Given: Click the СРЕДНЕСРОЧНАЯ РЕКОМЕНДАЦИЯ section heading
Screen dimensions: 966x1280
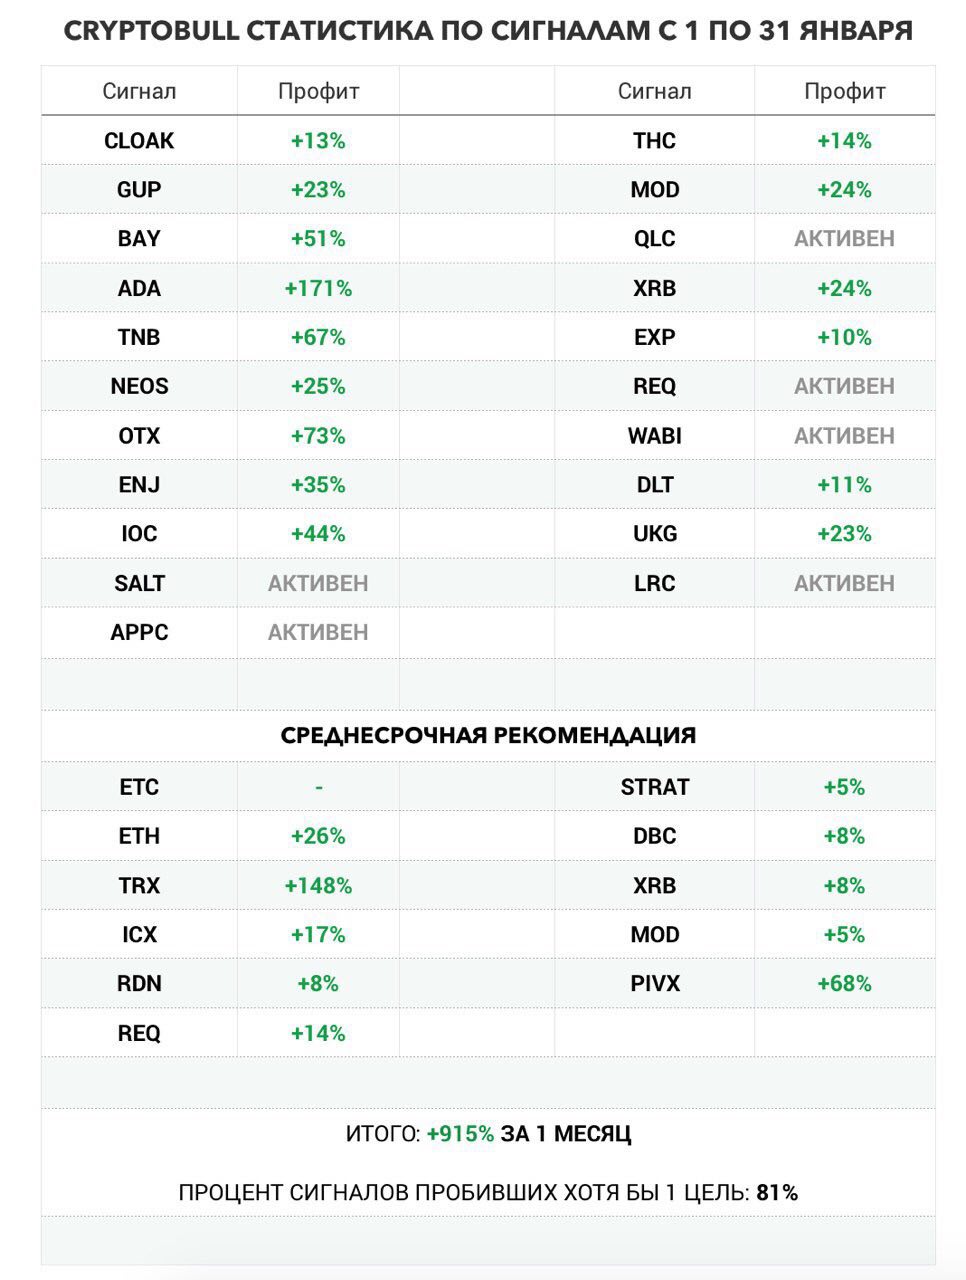Looking at the screenshot, I should click(x=488, y=735).
